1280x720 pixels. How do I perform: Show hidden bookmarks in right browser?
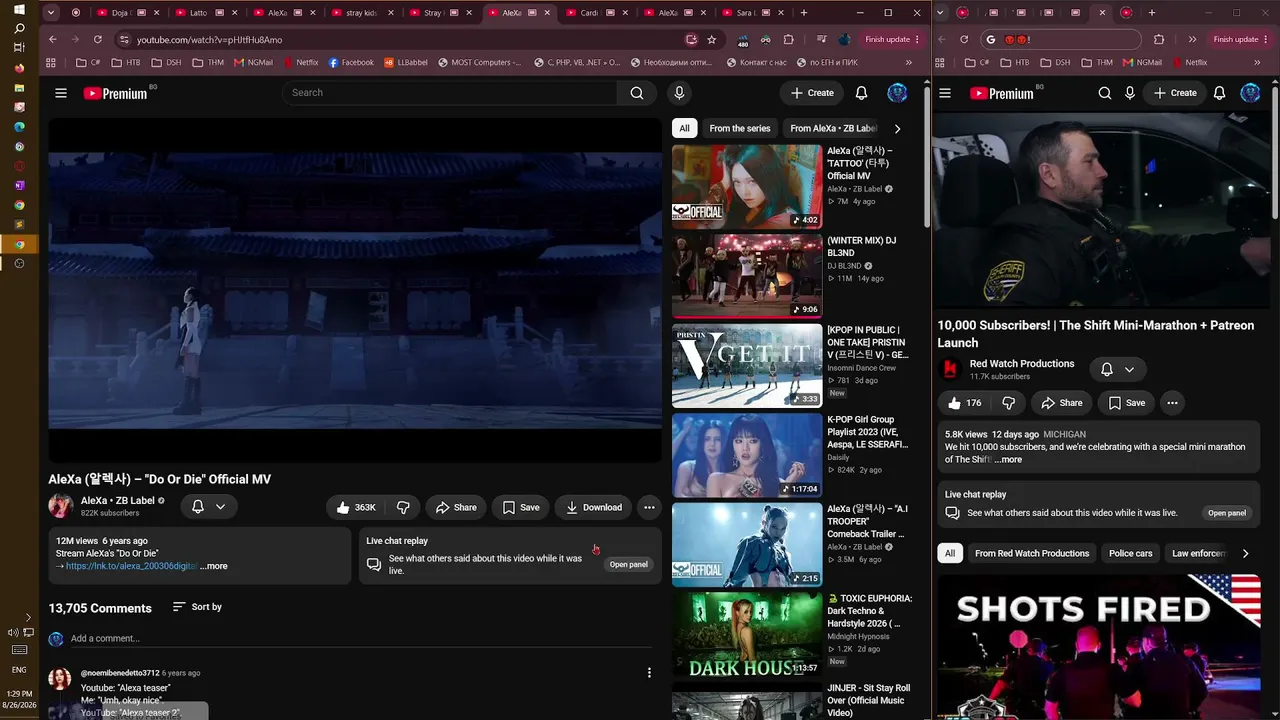pyautogui.click(x=1257, y=63)
